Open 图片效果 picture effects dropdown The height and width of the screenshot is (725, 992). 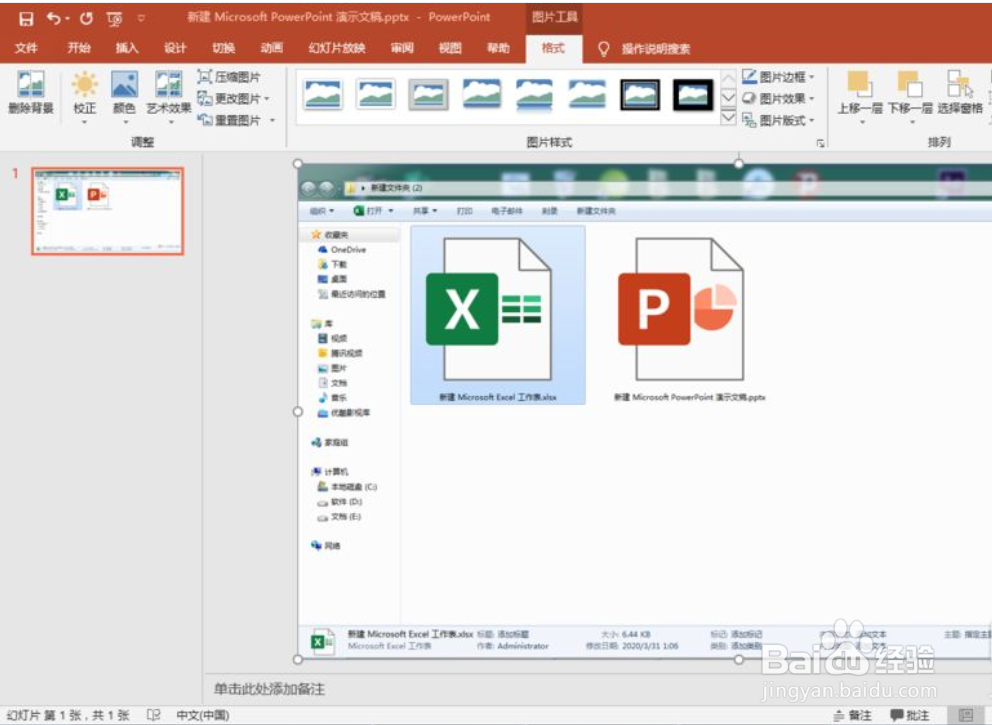(779, 99)
